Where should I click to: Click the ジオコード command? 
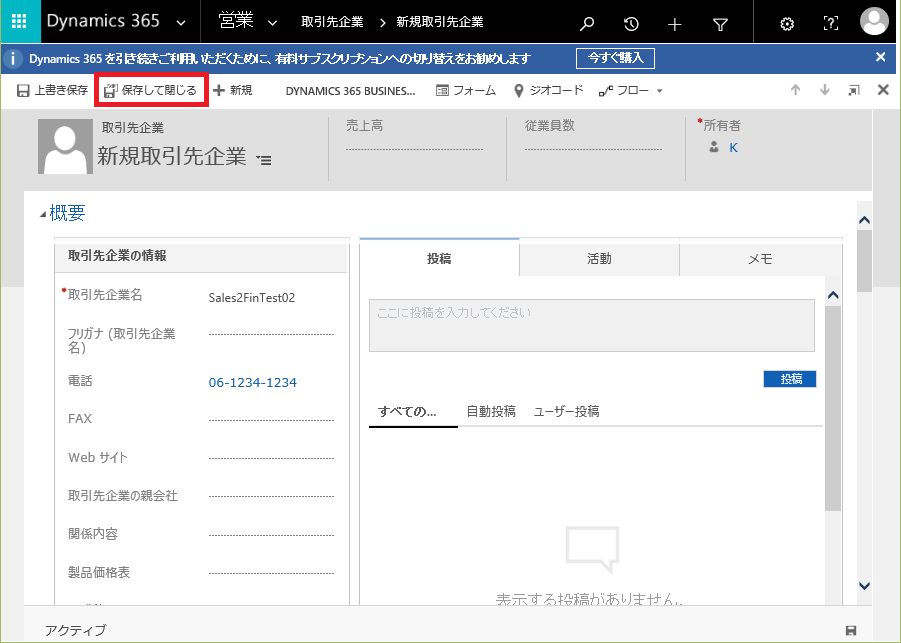click(x=548, y=90)
